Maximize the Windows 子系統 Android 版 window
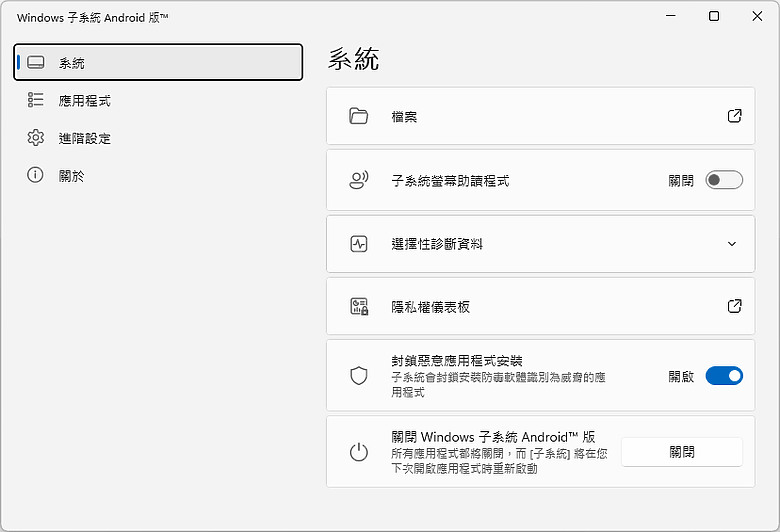Image resolution: width=780 pixels, height=532 pixels. [714, 16]
